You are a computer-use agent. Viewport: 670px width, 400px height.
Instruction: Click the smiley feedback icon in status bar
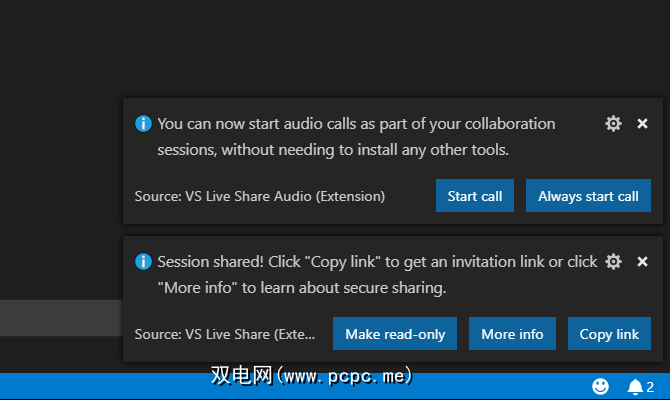pos(600,386)
